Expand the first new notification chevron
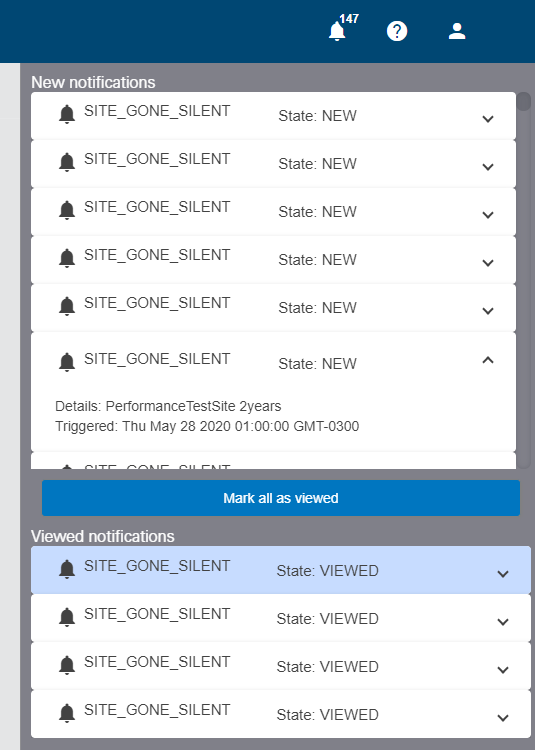The height and width of the screenshot is (750, 535). [488, 119]
